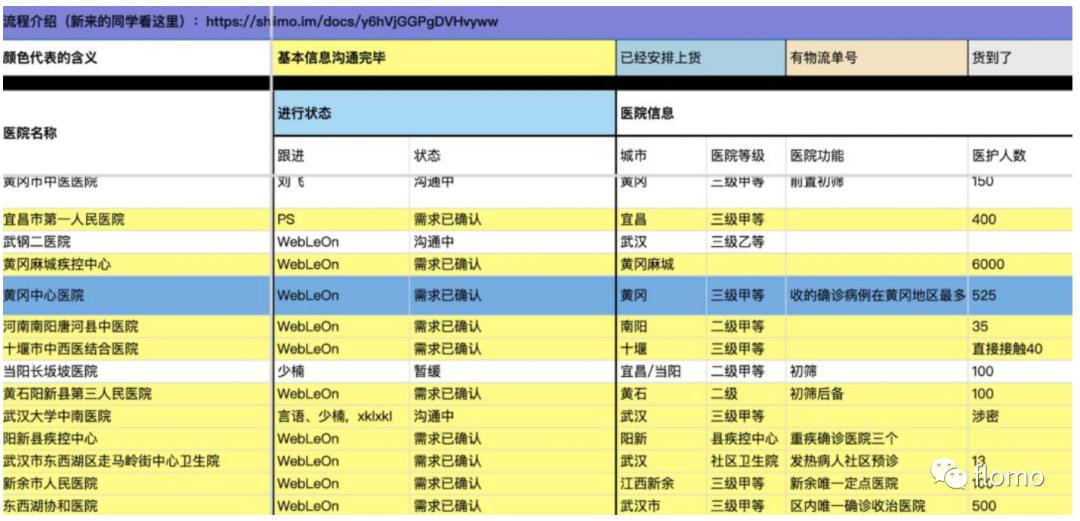This screenshot has height=521, width=1080.
Task: Click the 十堰 city cell
Action: click(661, 349)
